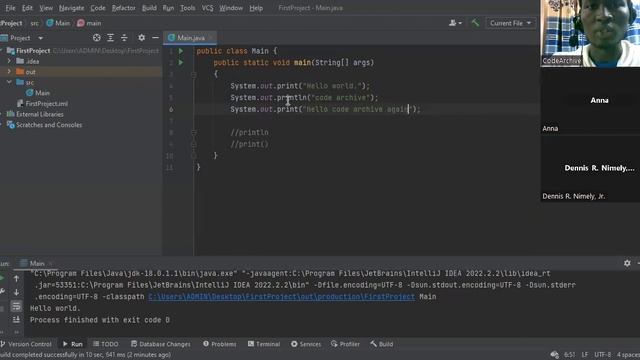
Task: Open the Edit menu
Action: (27, 8)
